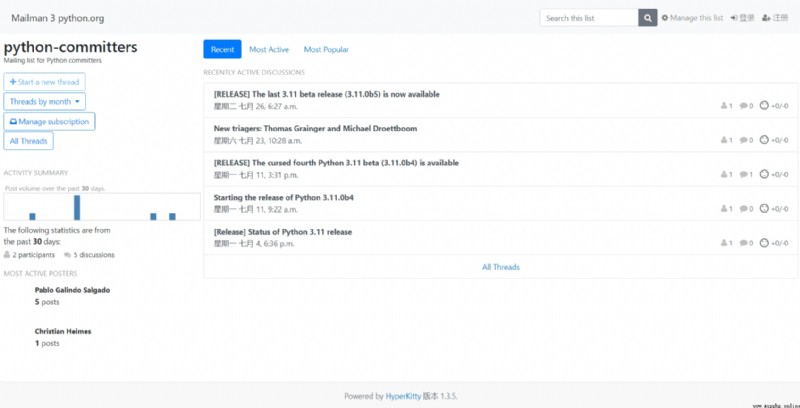This screenshot has height=408, width=800.
Task: Click the date 星期一 七月 11, 9:22 a.m.
Action: coord(256,210)
